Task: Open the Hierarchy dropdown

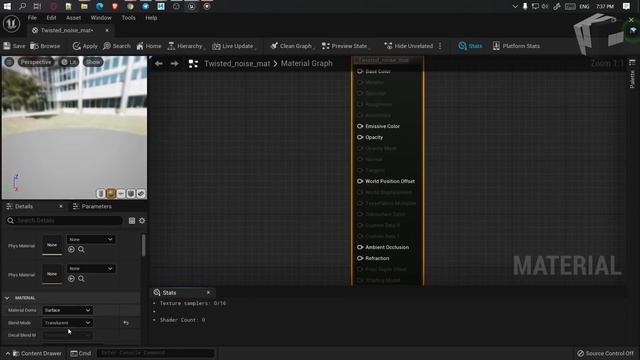Action: [x=185, y=46]
